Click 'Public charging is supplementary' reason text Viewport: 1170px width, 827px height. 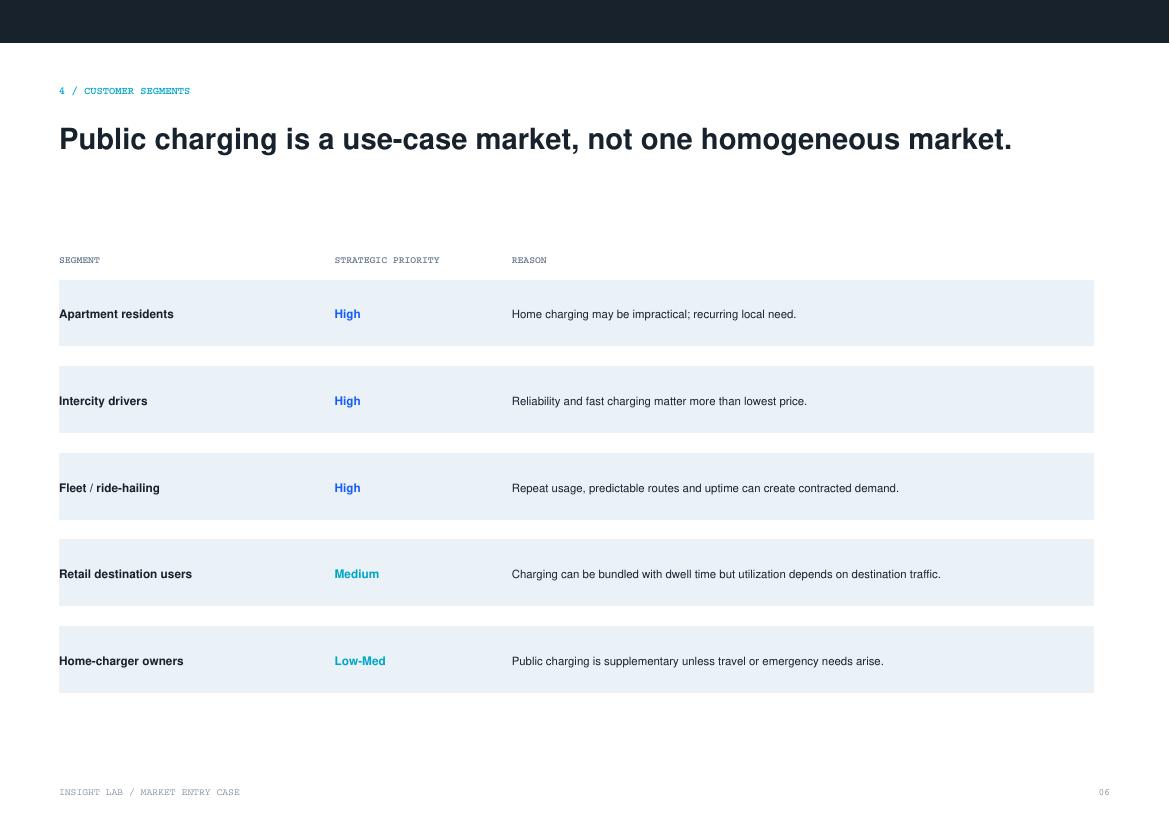(698, 661)
